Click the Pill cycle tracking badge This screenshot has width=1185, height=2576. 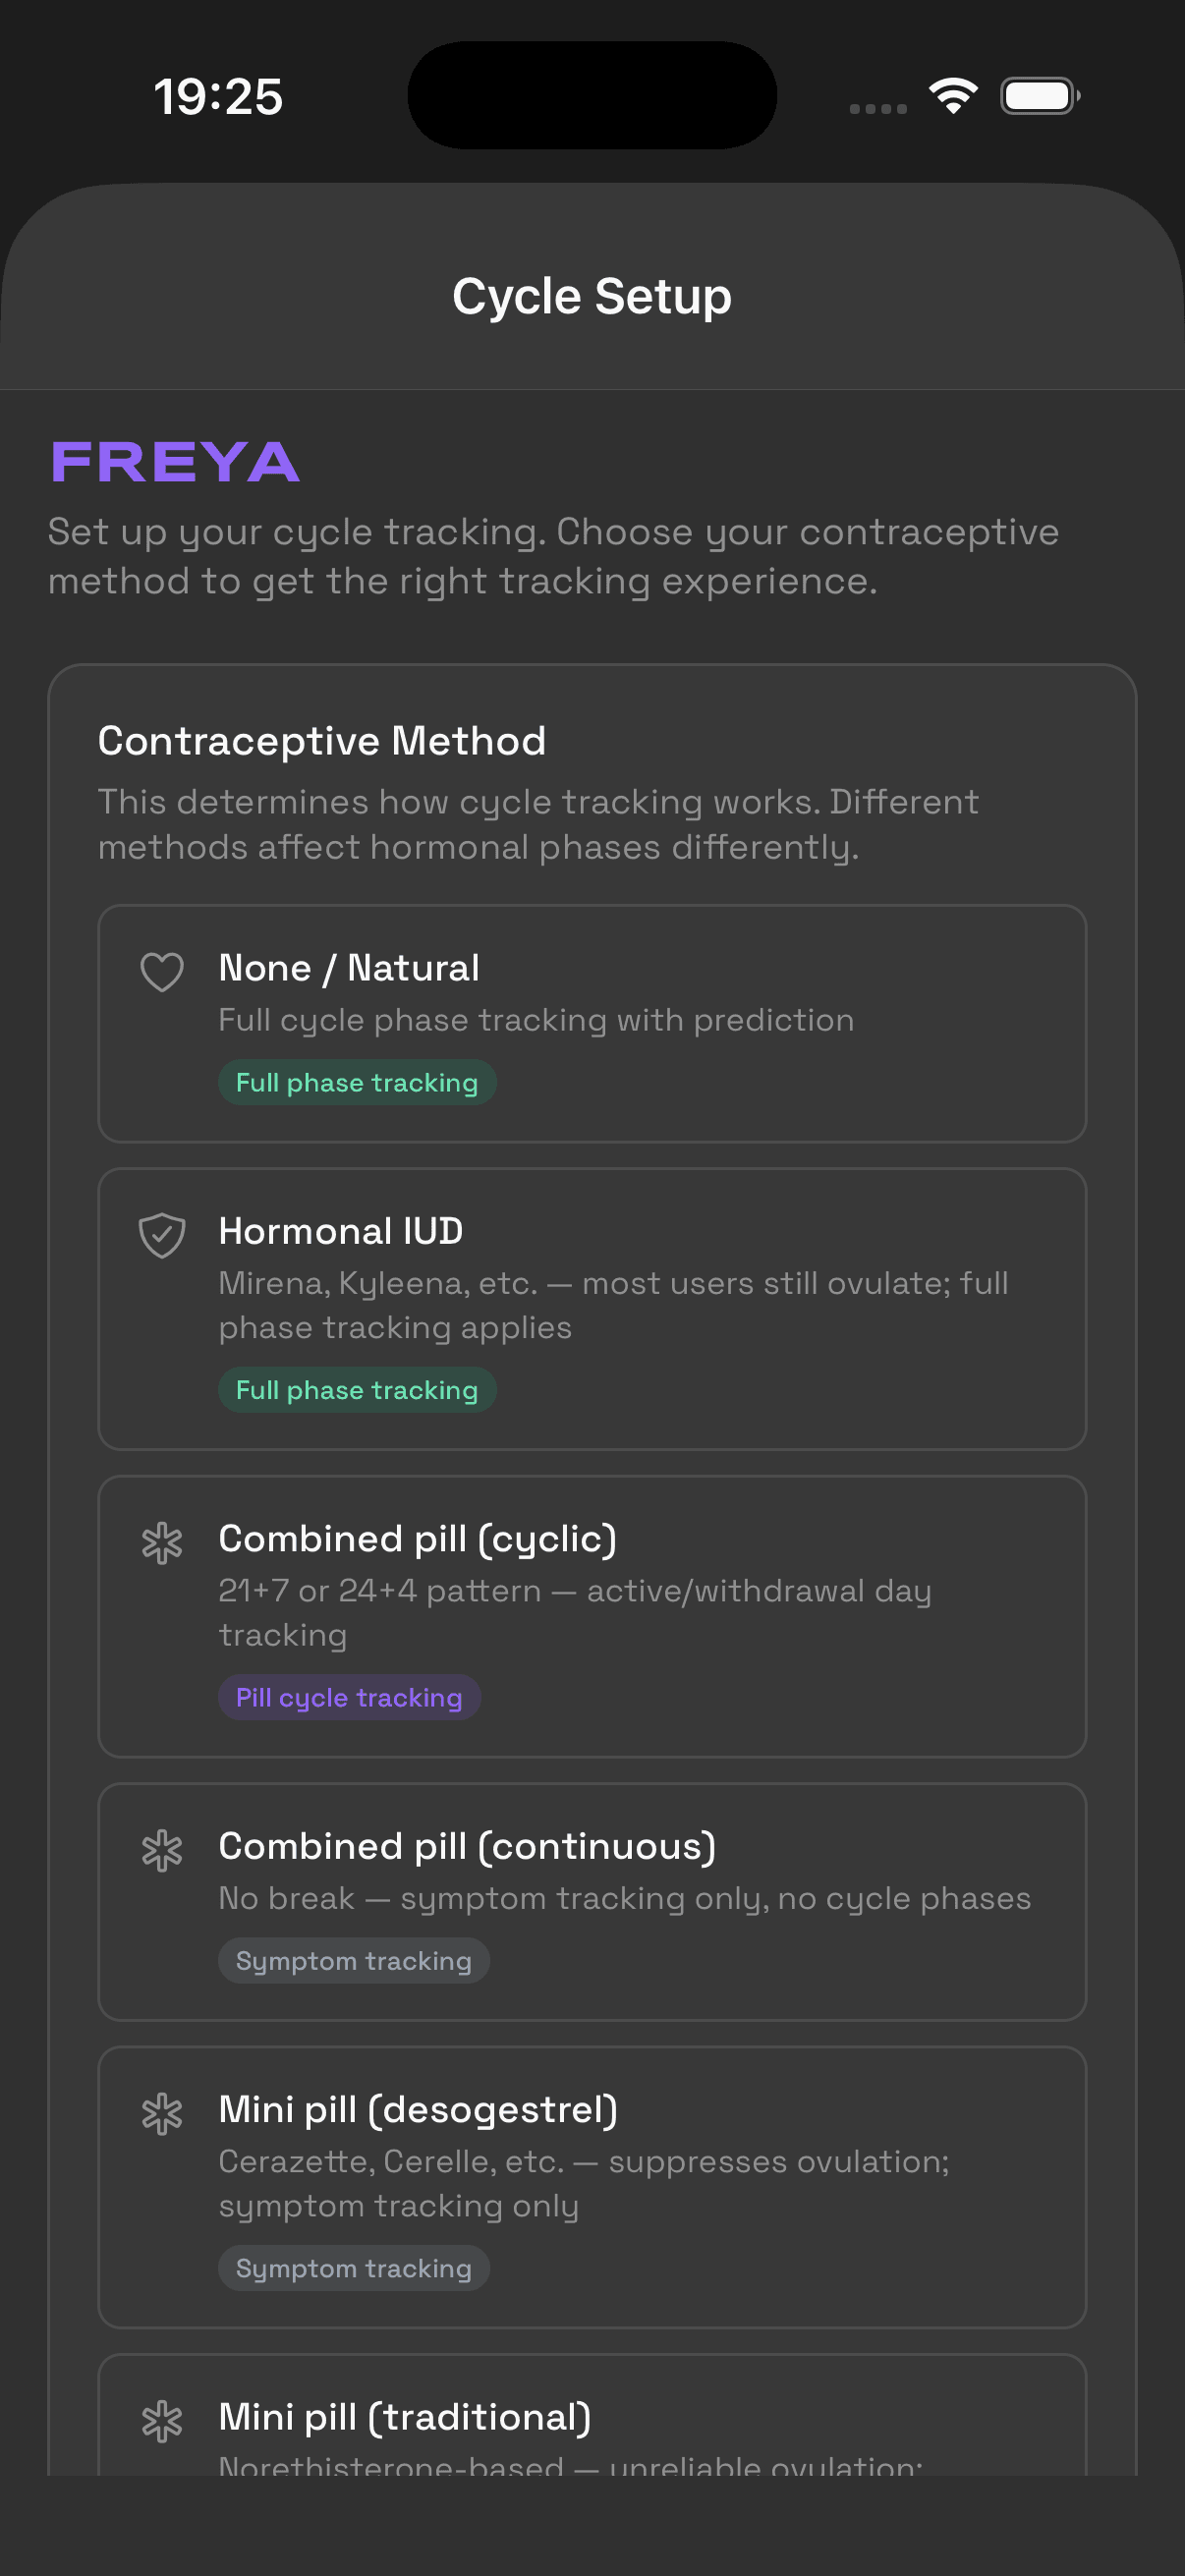click(x=348, y=1697)
